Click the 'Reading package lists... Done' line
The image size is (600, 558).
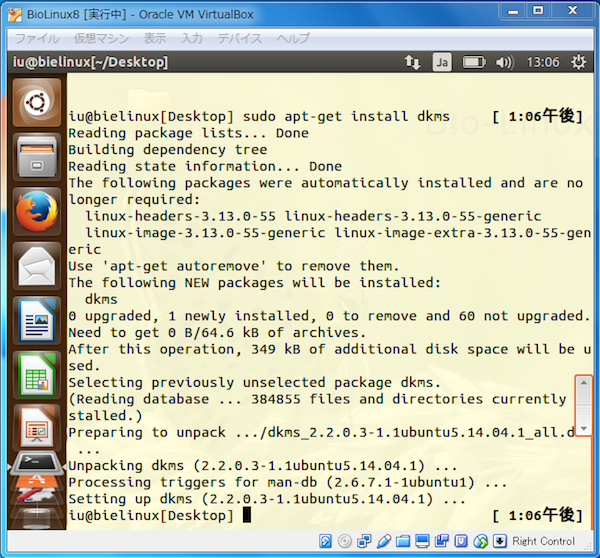coord(188,133)
